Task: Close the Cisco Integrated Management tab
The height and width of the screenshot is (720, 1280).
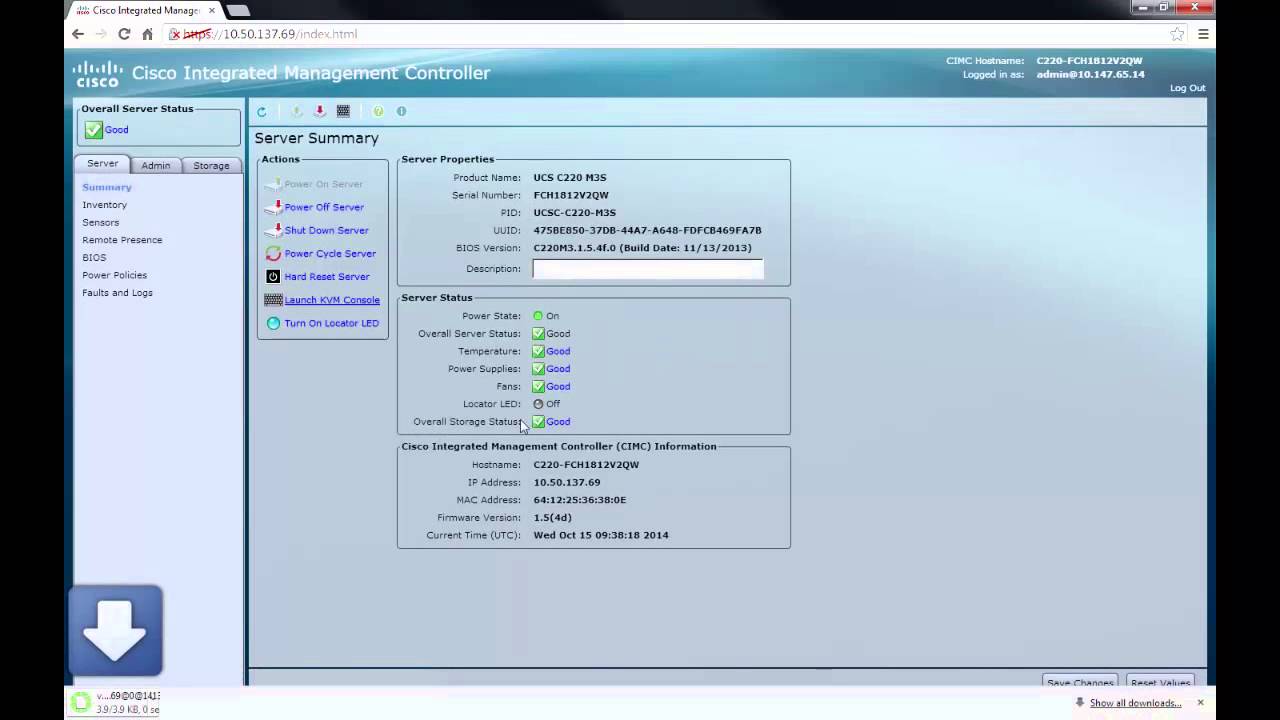Action: coord(212,10)
